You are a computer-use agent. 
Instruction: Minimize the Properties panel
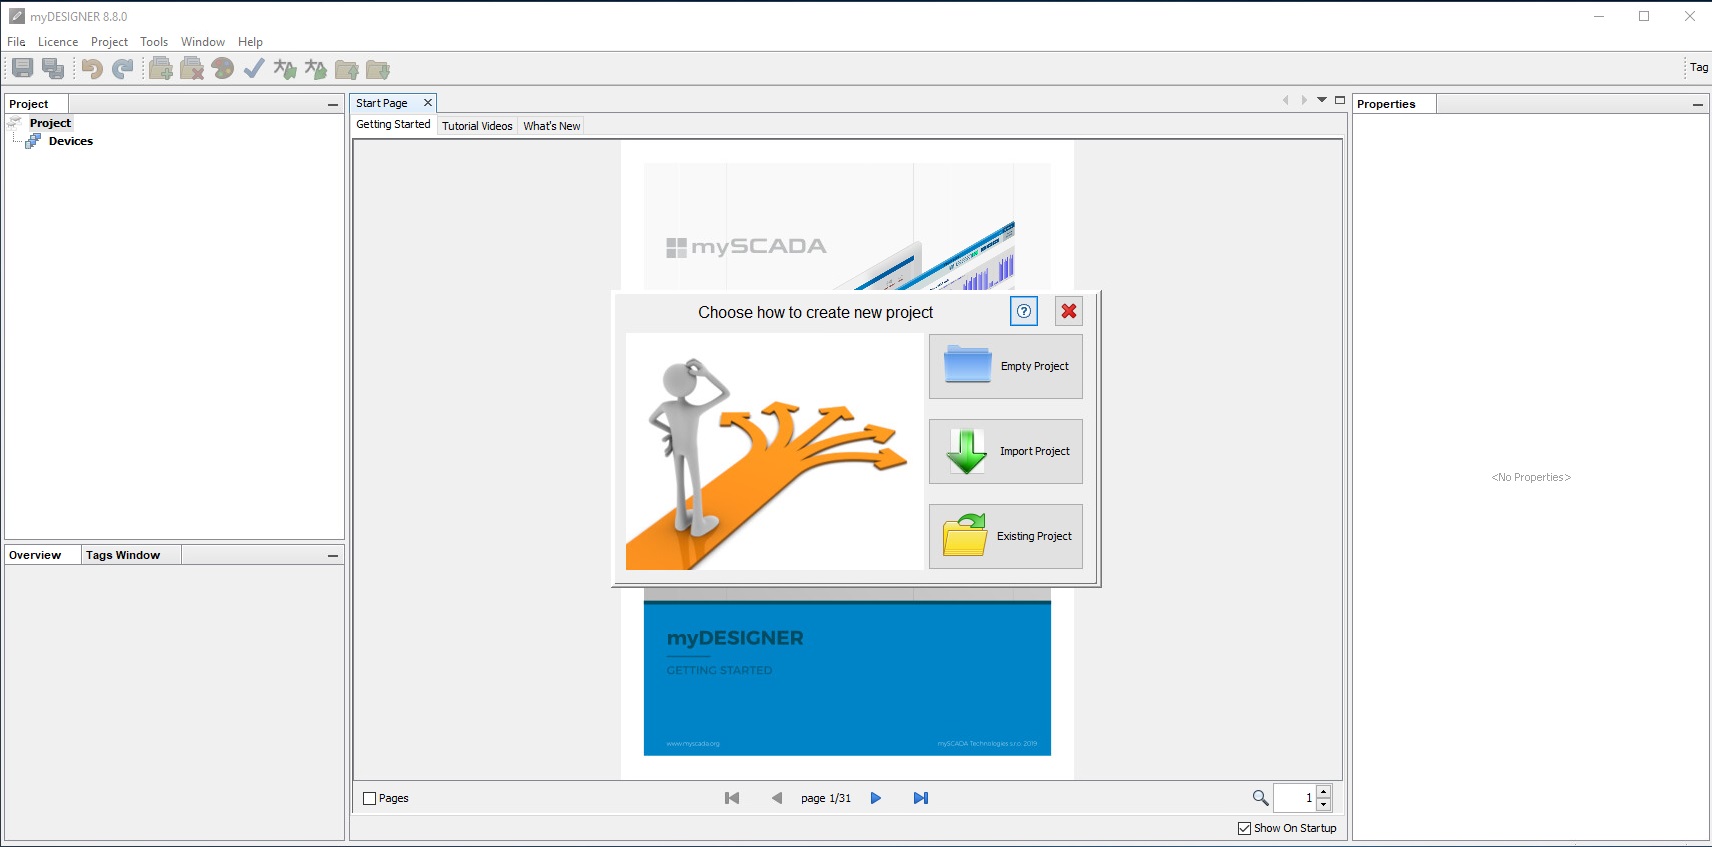click(1698, 104)
